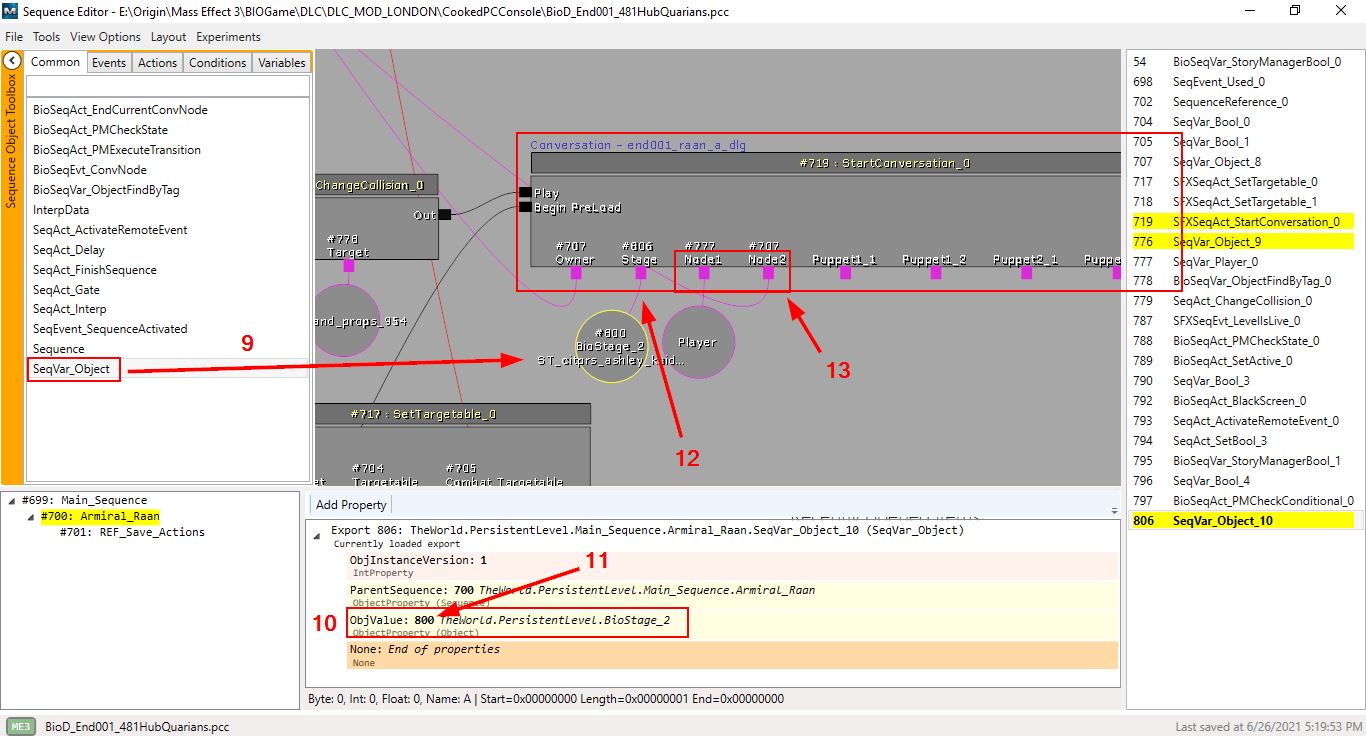Collapse the toolbox panel using the chevron icon
1366x736 pixels.
coord(11,60)
